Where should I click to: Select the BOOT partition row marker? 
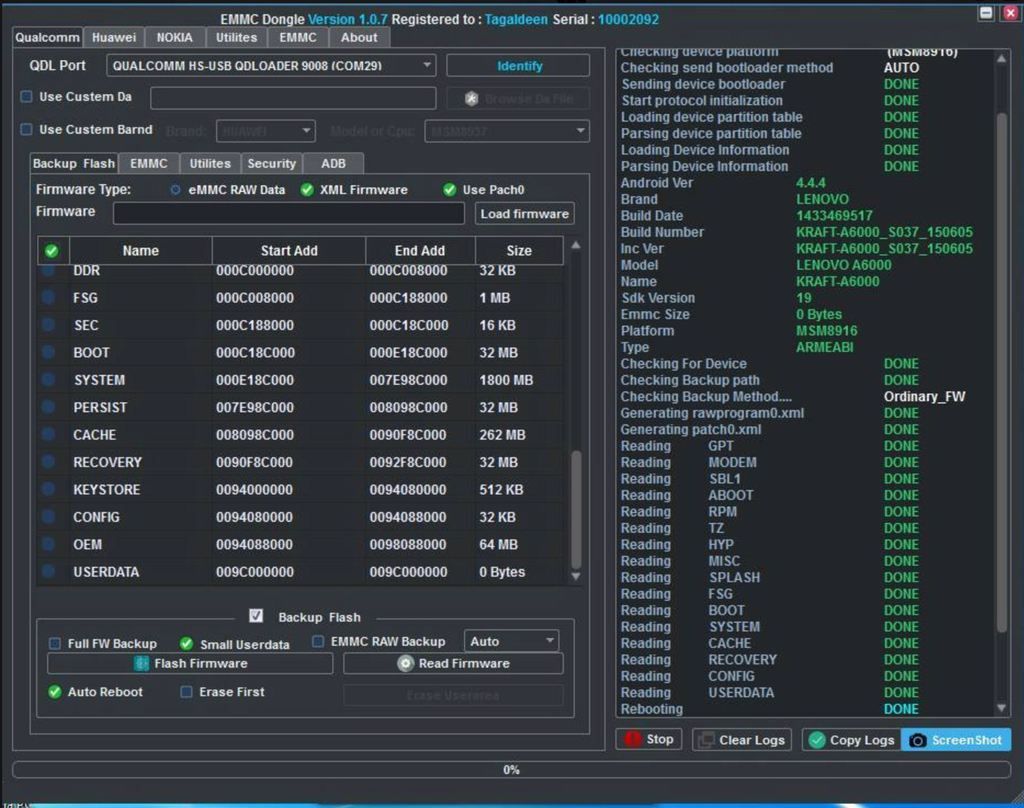click(48, 352)
